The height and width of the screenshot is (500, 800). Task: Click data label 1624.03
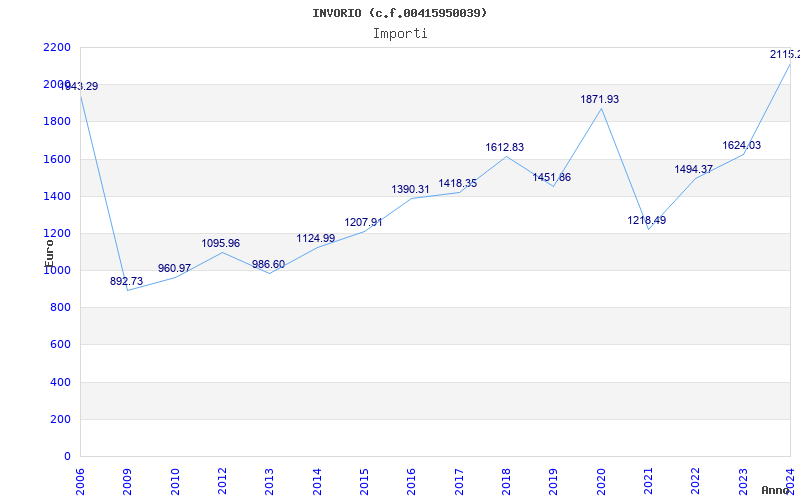click(x=741, y=145)
